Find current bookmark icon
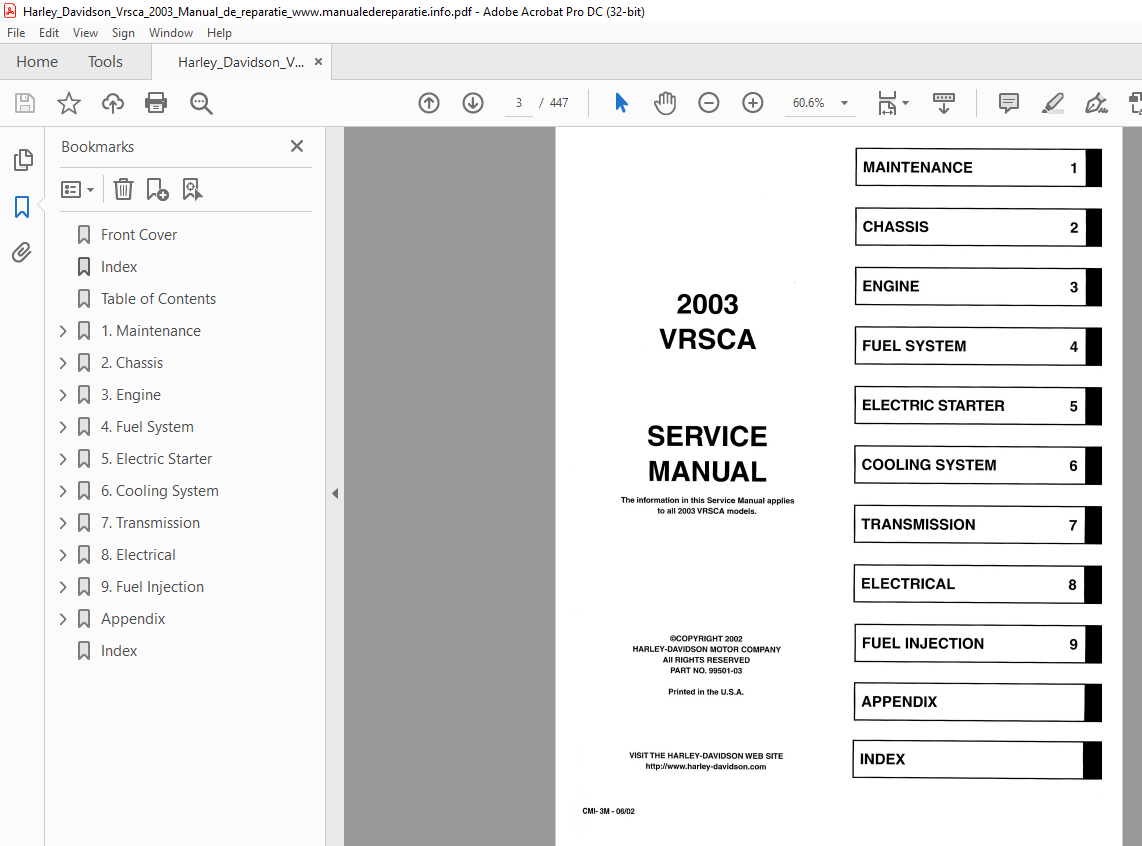This screenshot has height=846, width=1142. click(x=192, y=189)
